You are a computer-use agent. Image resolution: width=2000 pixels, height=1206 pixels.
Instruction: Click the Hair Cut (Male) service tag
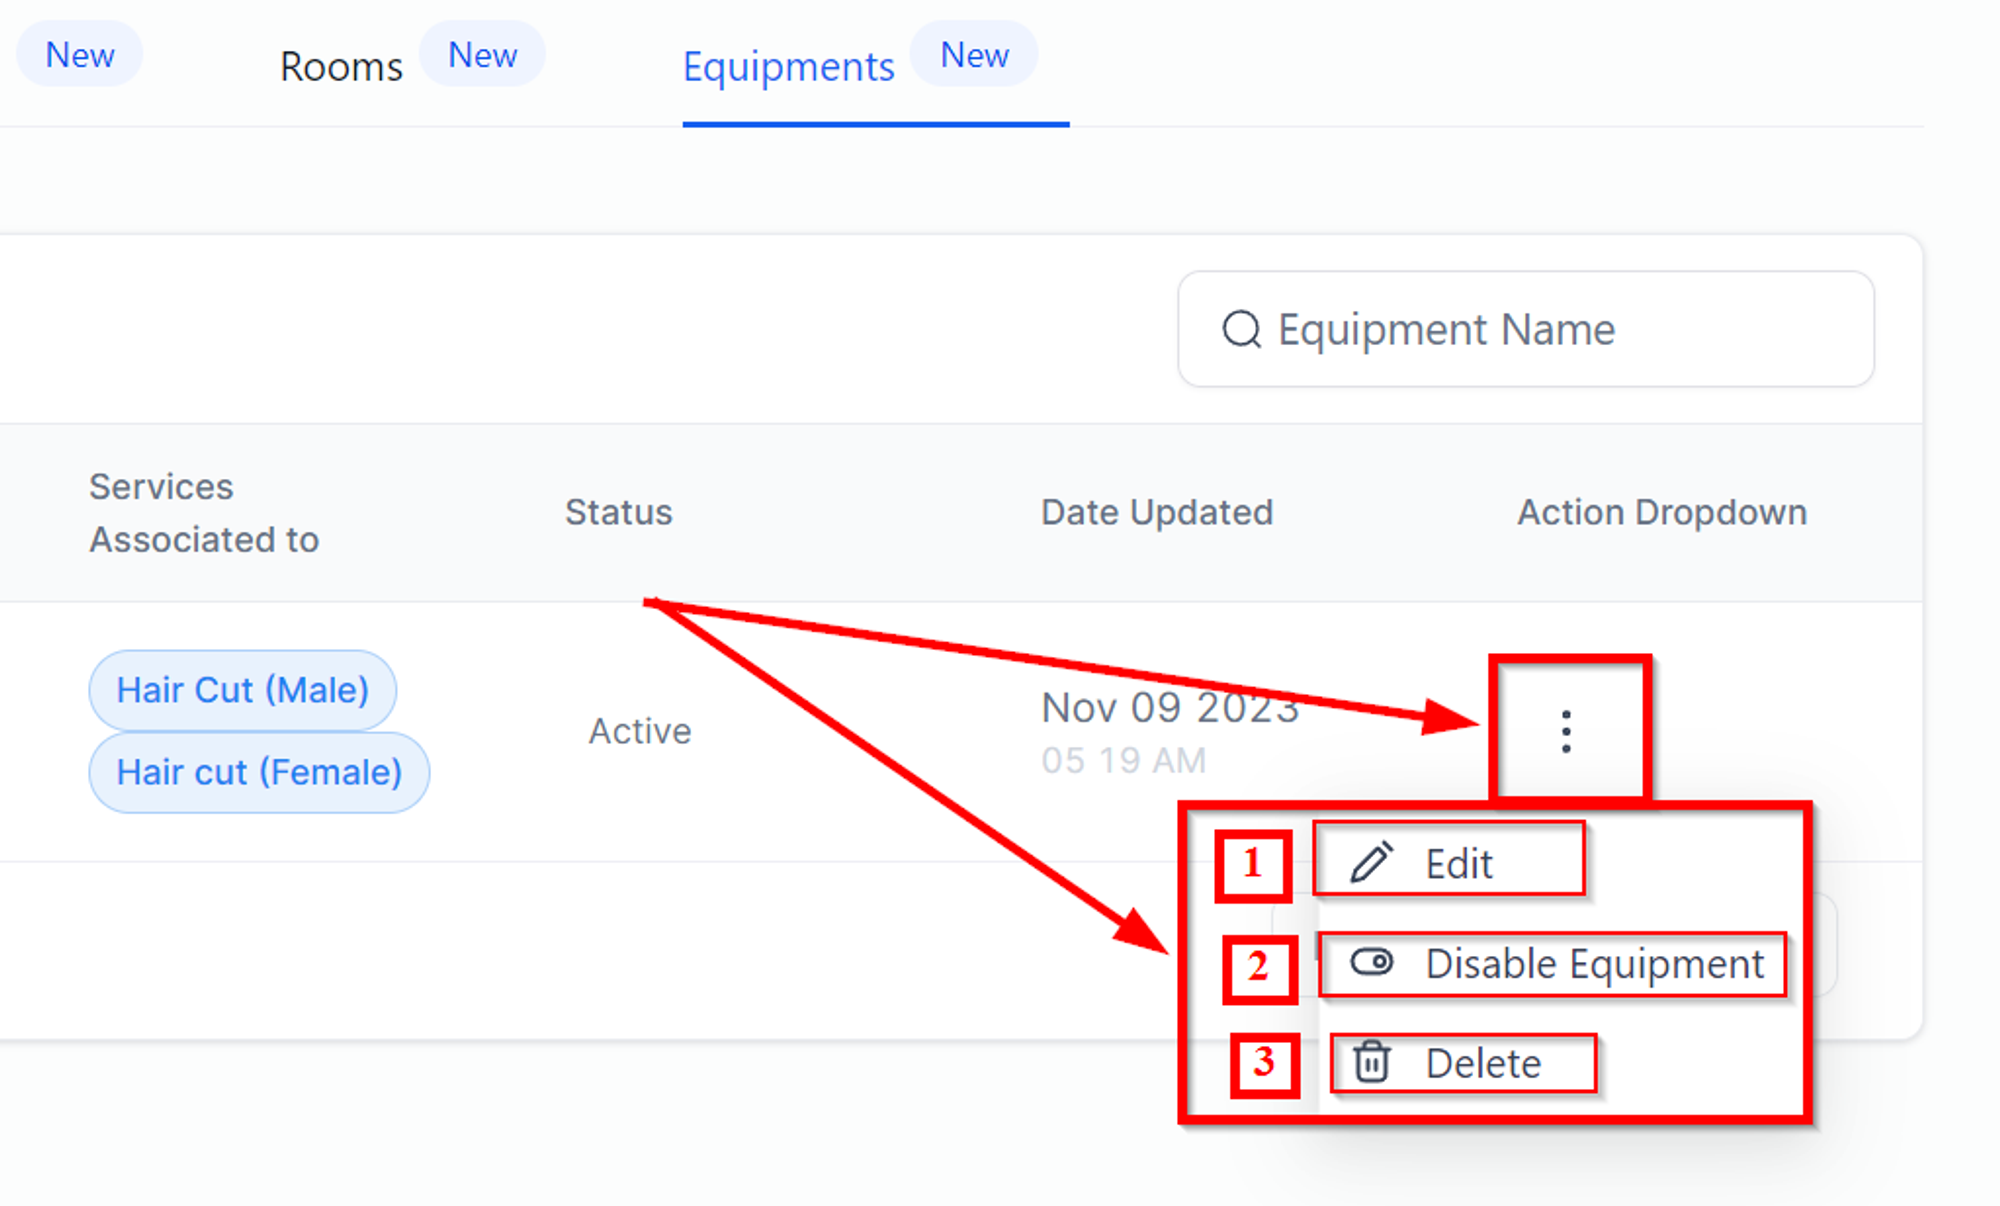pyautogui.click(x=243, y=690)
